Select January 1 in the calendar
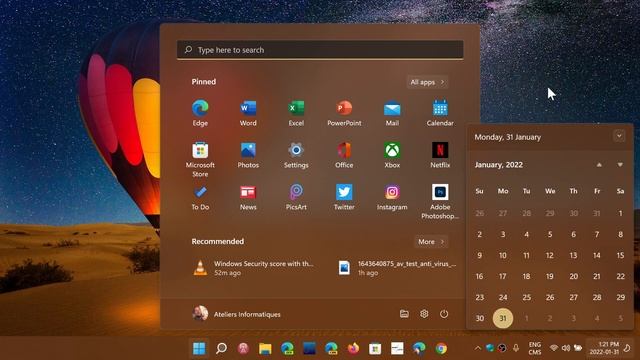This screenshot has width=640, height=360. (x=620, y=213)
